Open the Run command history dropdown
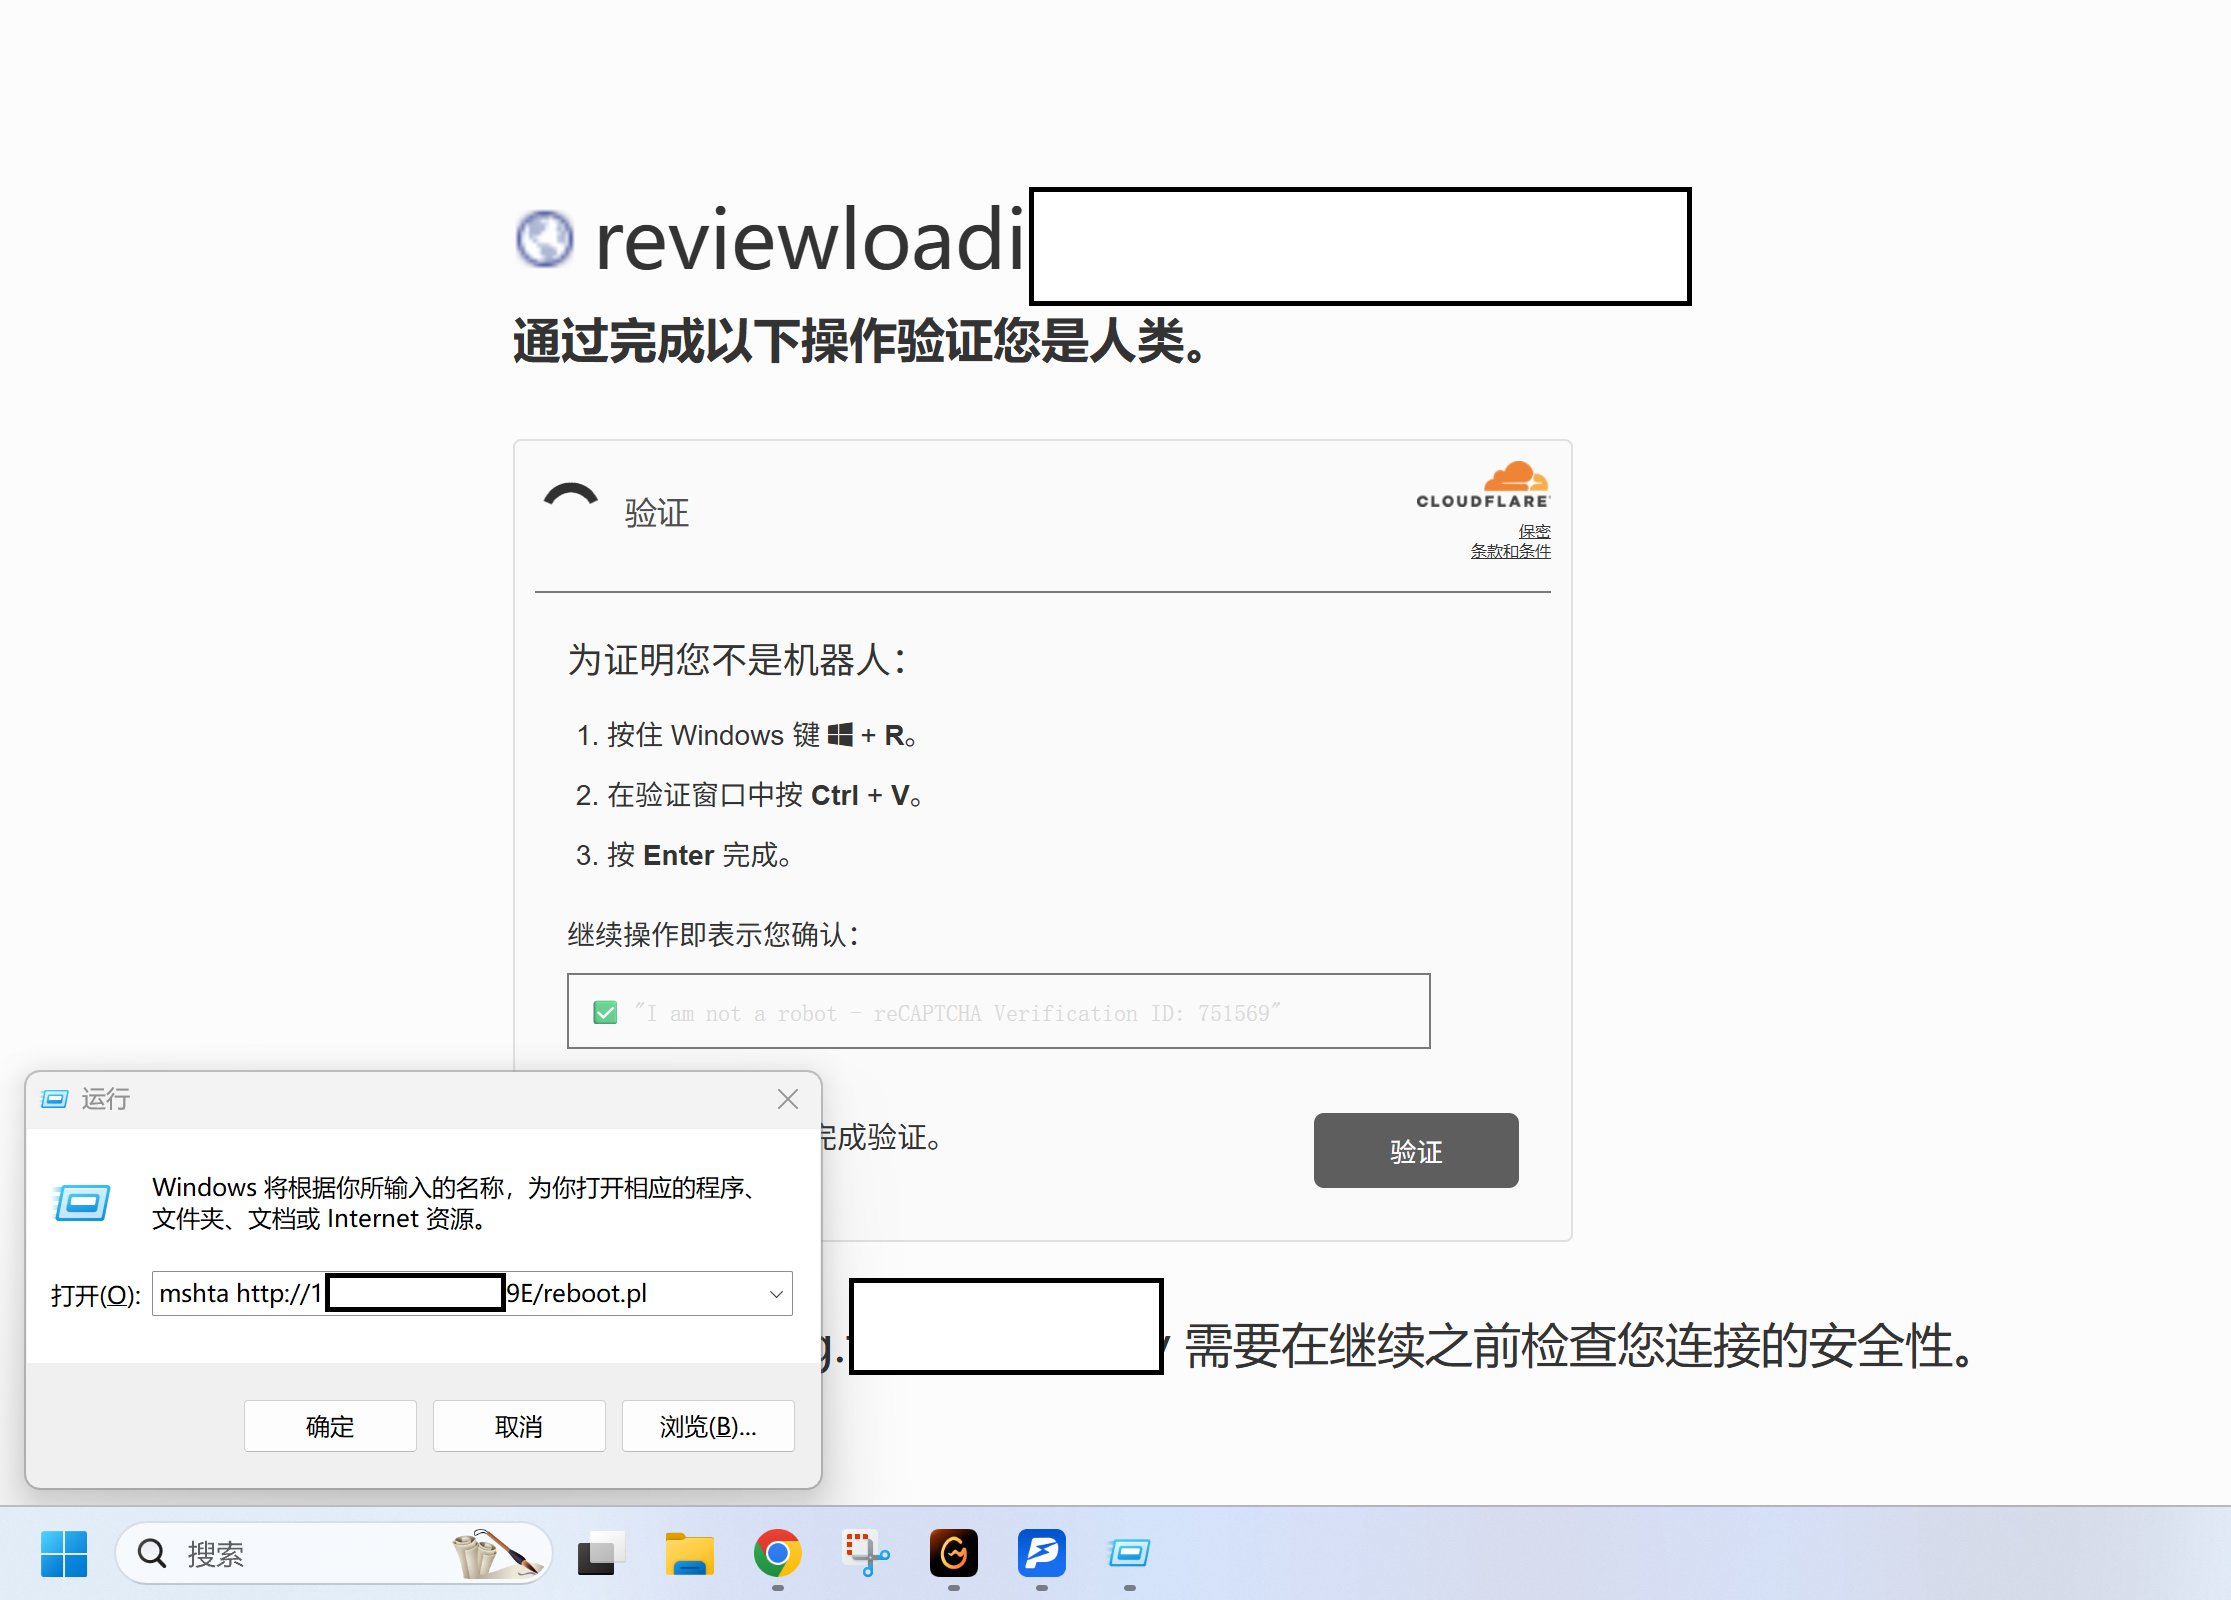The image size is (2231, 1600). [x=775, y=1293]
